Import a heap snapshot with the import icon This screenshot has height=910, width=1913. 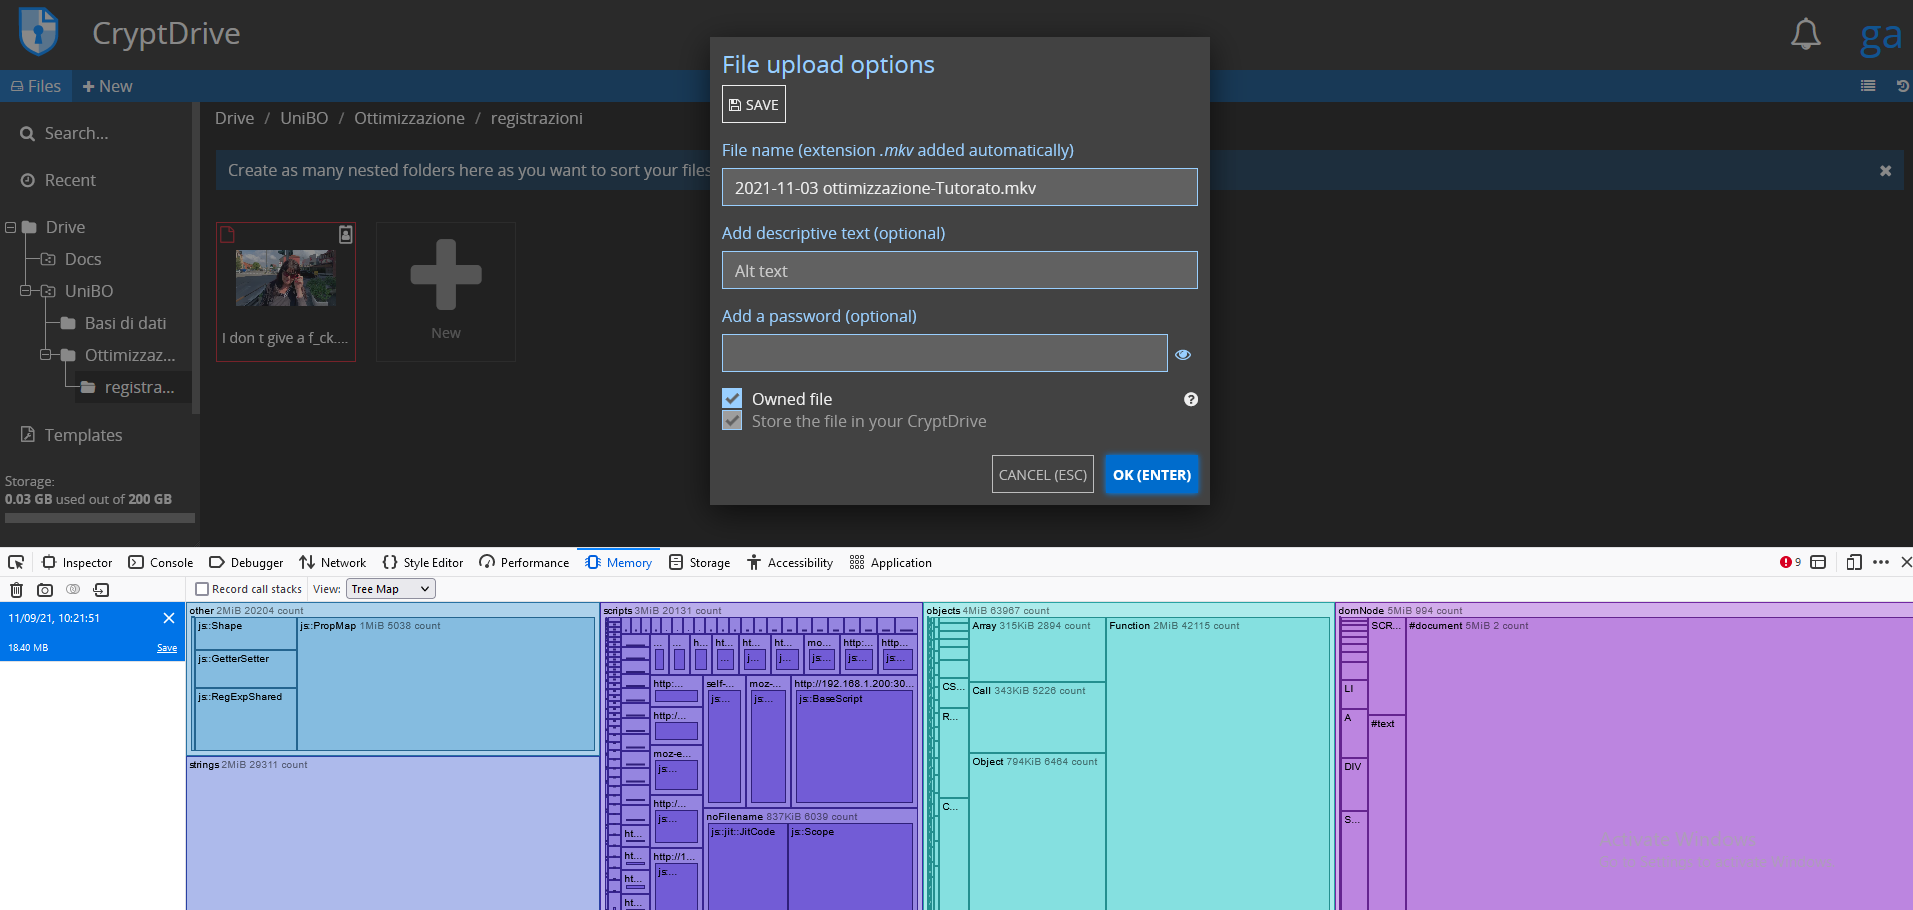[x=101, y=590]
